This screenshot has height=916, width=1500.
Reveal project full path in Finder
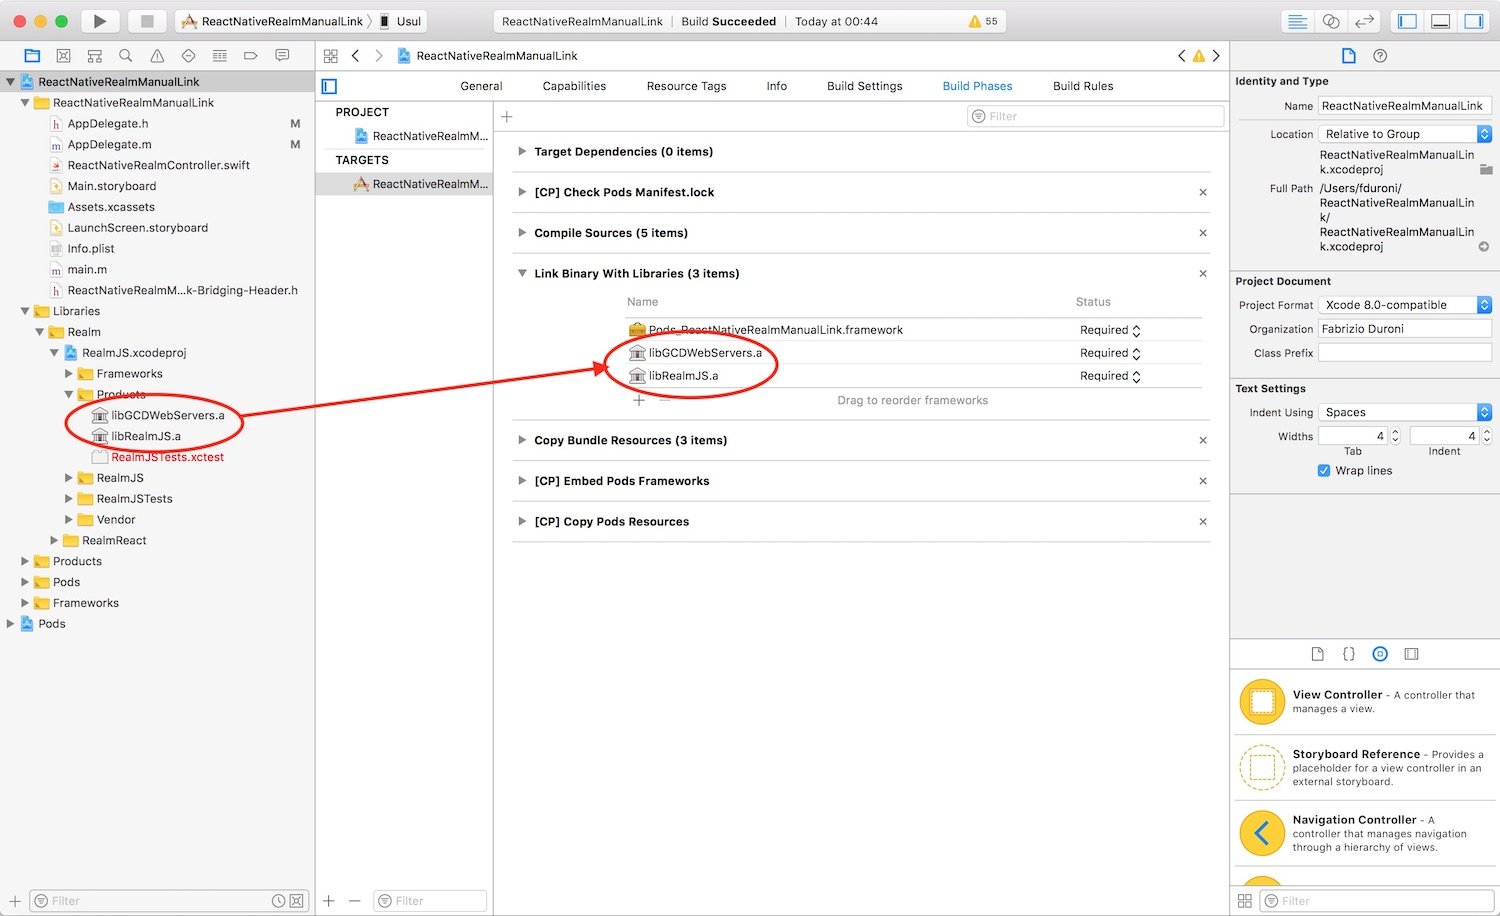1484,247
